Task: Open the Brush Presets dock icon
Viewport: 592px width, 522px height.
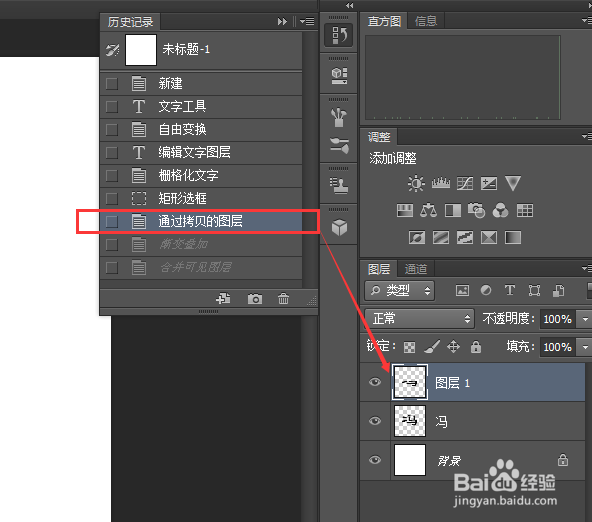Action: 339,145
